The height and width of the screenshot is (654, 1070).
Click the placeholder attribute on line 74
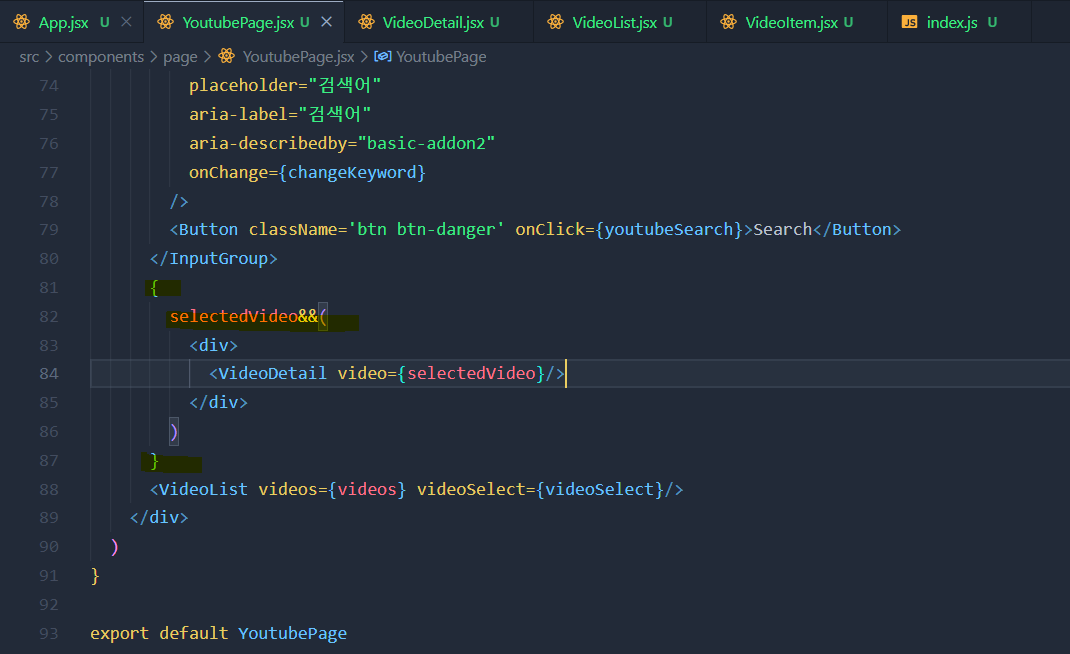coord(244,85)
